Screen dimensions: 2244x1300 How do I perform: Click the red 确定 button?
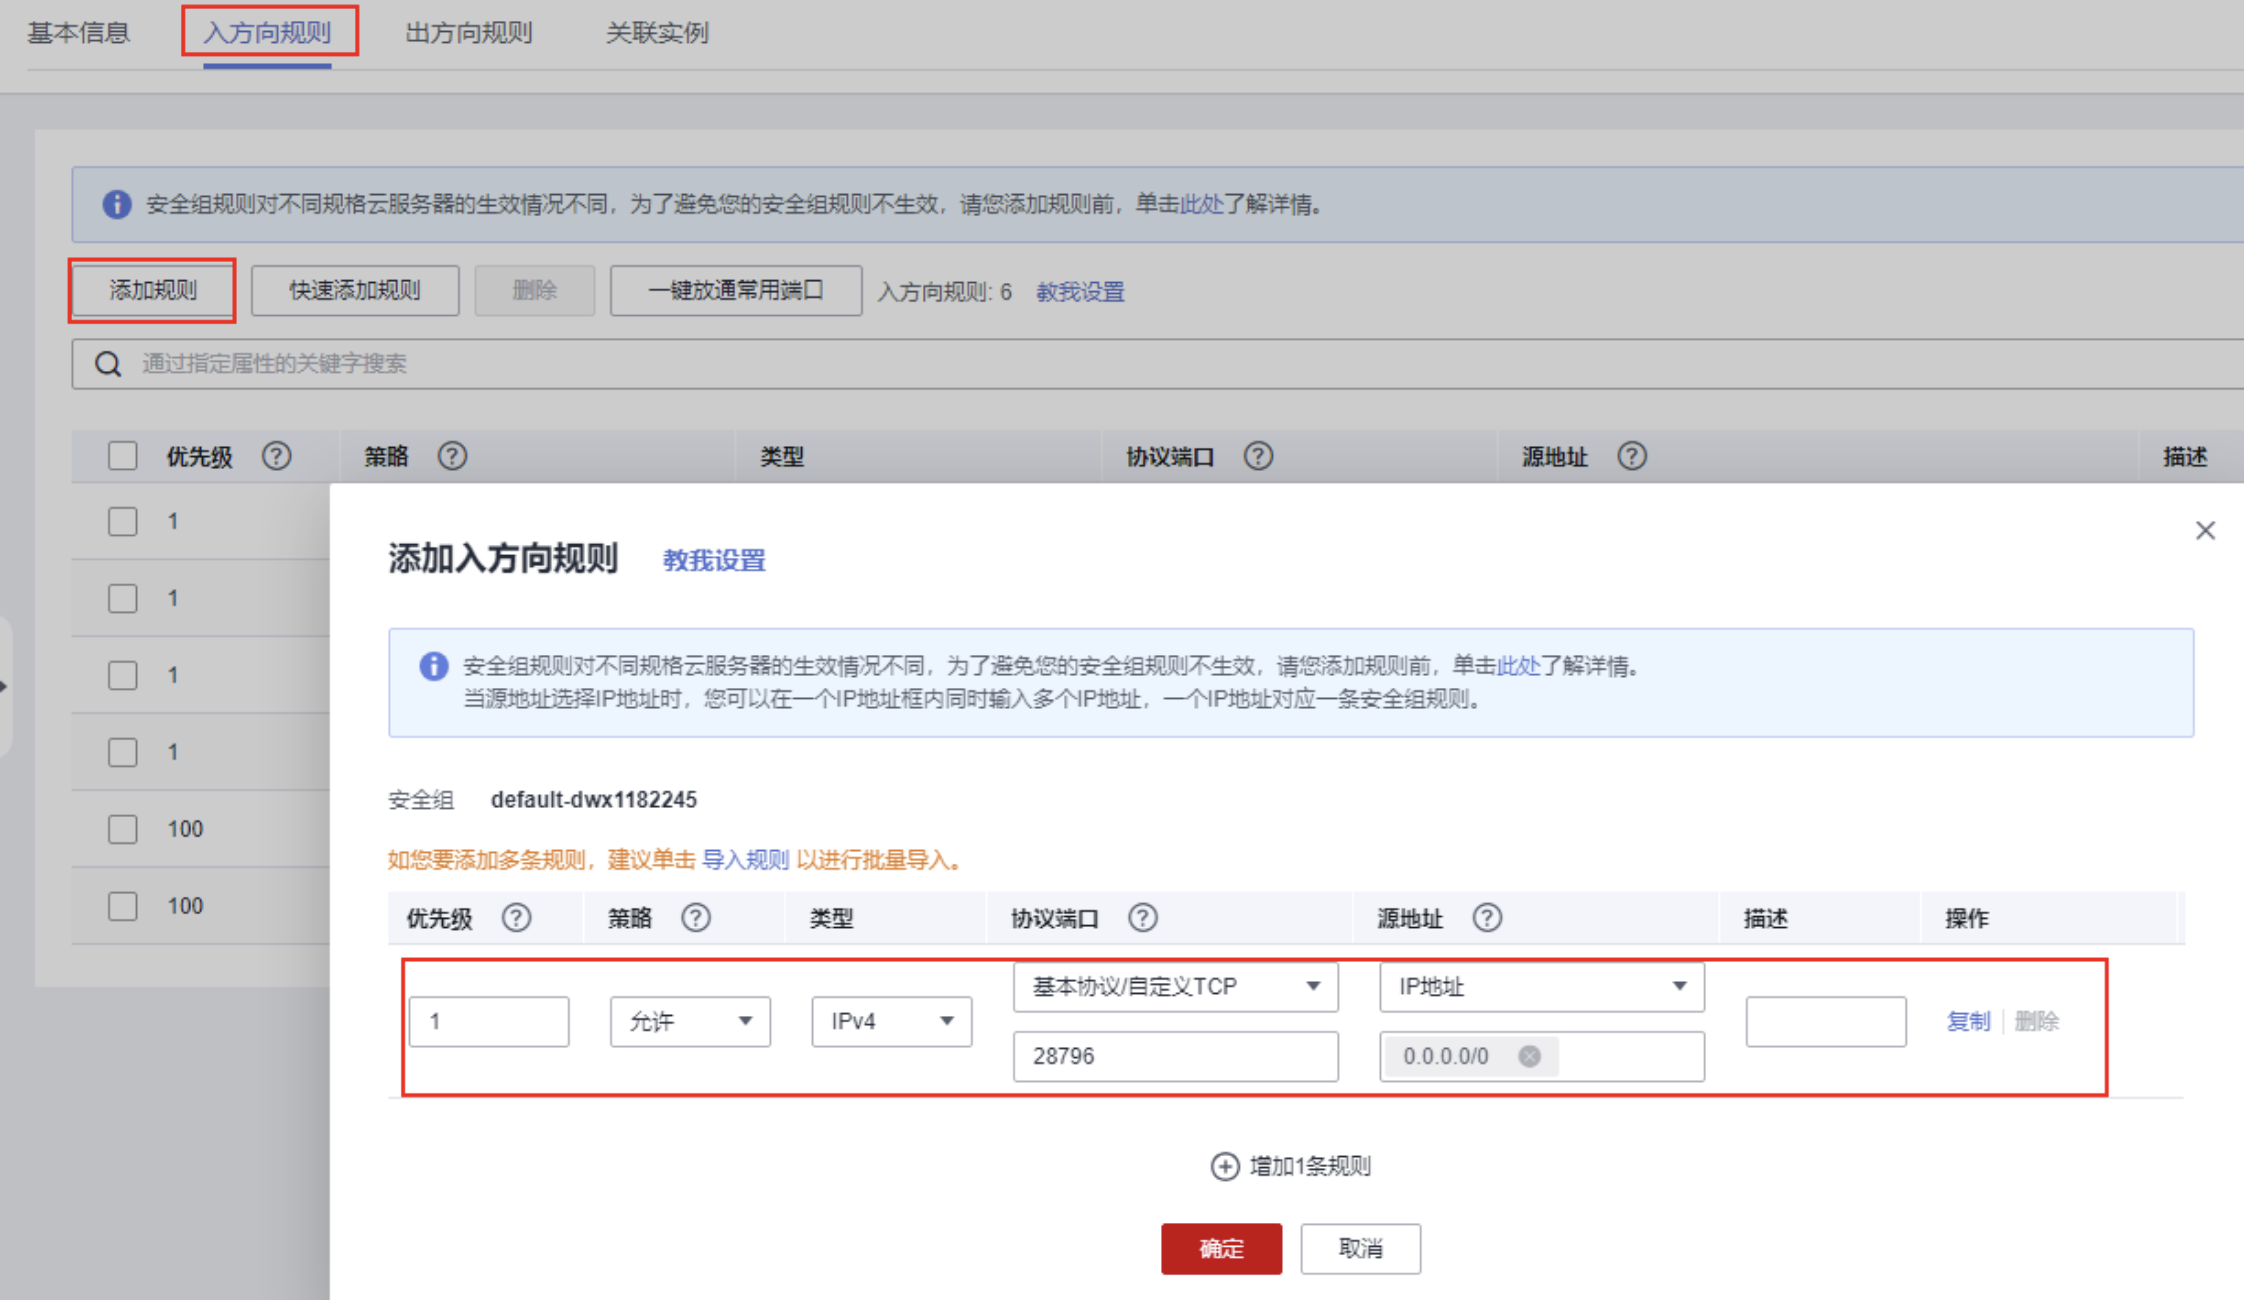click(x=1221, y=1248)
